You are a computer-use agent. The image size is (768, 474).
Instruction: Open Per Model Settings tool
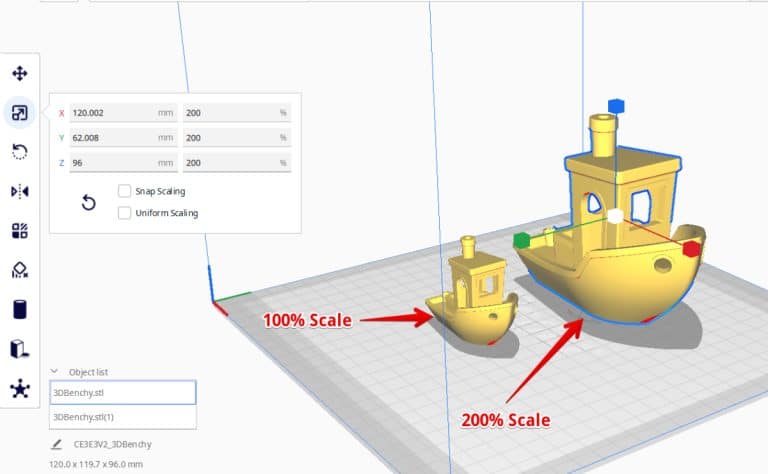[19, 231]
